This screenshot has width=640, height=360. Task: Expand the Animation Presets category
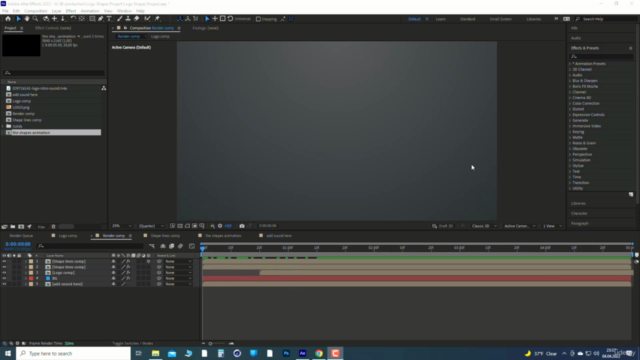point(570,64)
